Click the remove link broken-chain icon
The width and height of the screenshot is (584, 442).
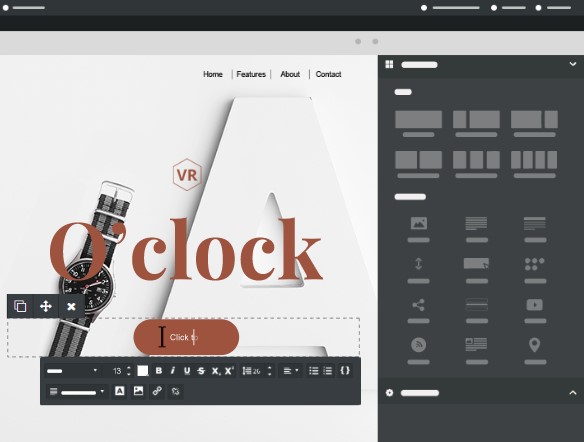pos(175,391)
